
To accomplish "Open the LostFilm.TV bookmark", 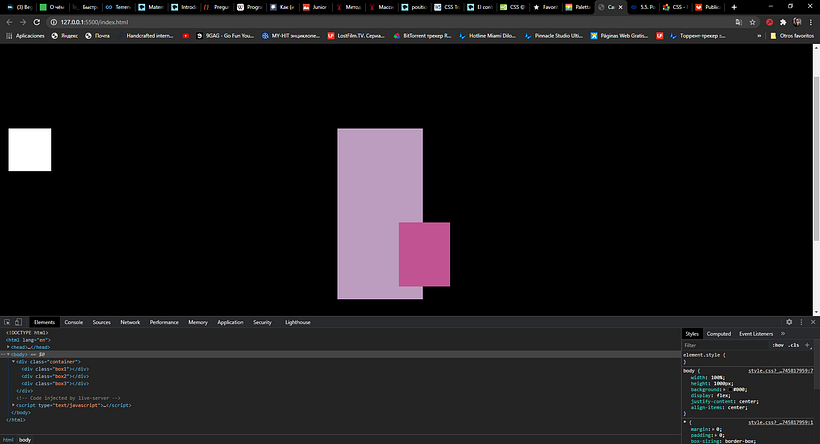I will point(356,36).
